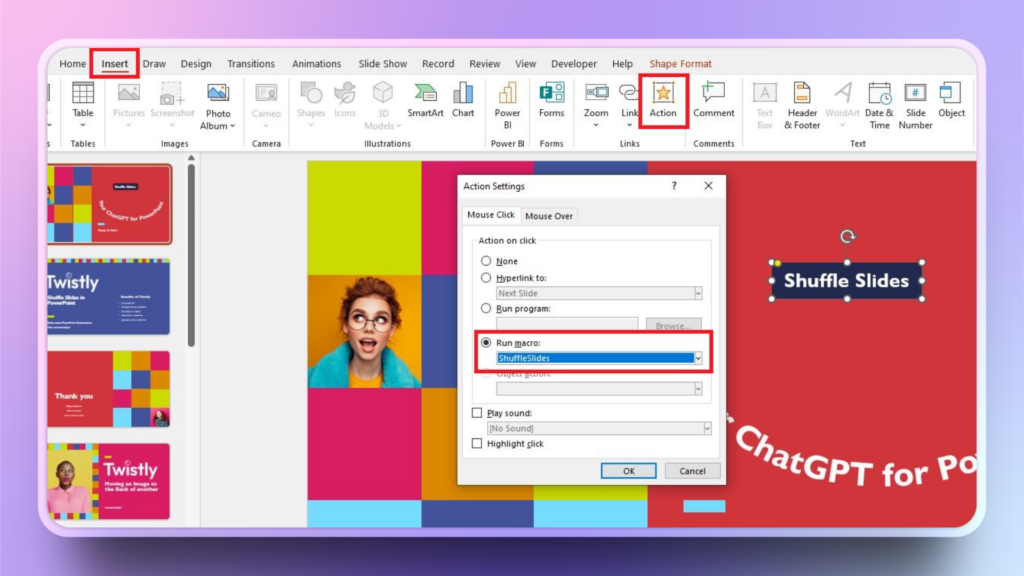Switch to the Mouse Over tab
The width and height of the screenshot is (1024, 576).
coord(549,216)
